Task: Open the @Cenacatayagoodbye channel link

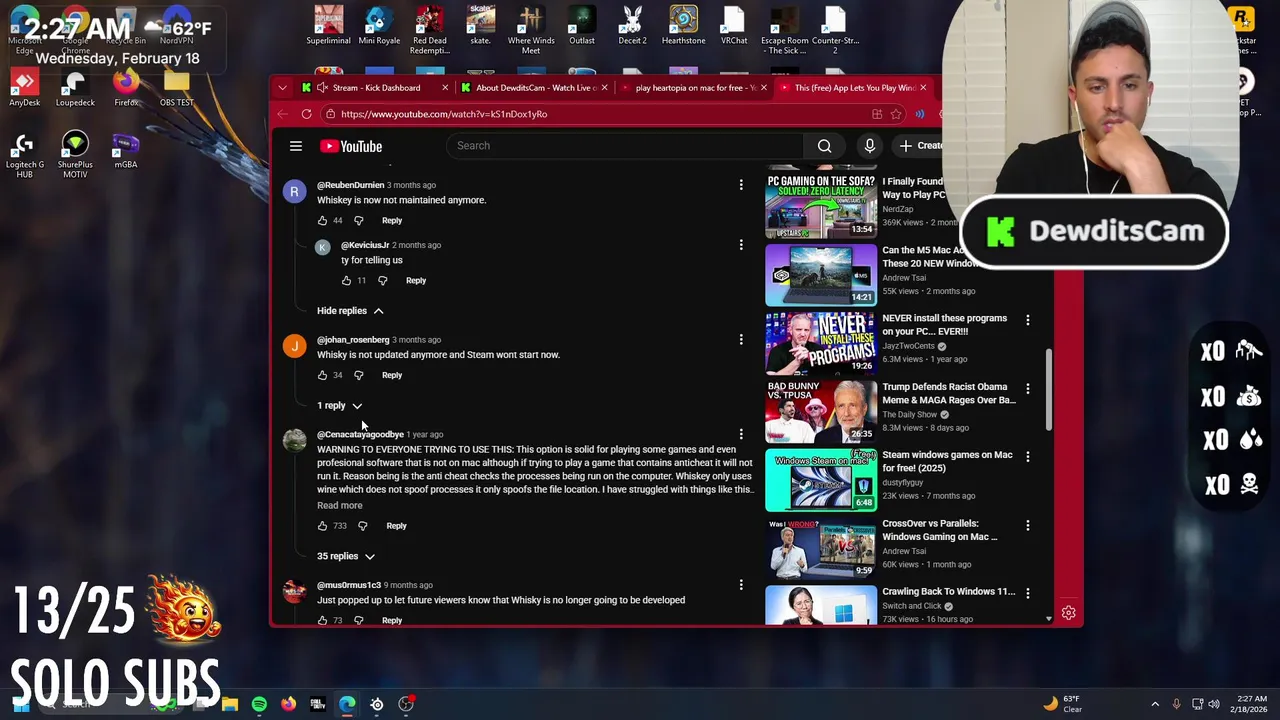Action: (x=360, y=434)
